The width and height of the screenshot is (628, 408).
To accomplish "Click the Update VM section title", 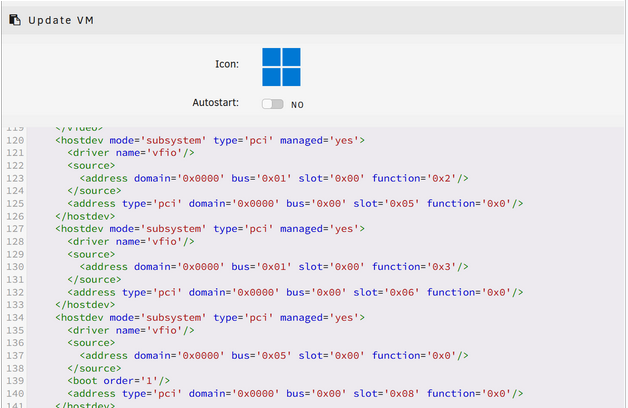I will tap(61, 20).
